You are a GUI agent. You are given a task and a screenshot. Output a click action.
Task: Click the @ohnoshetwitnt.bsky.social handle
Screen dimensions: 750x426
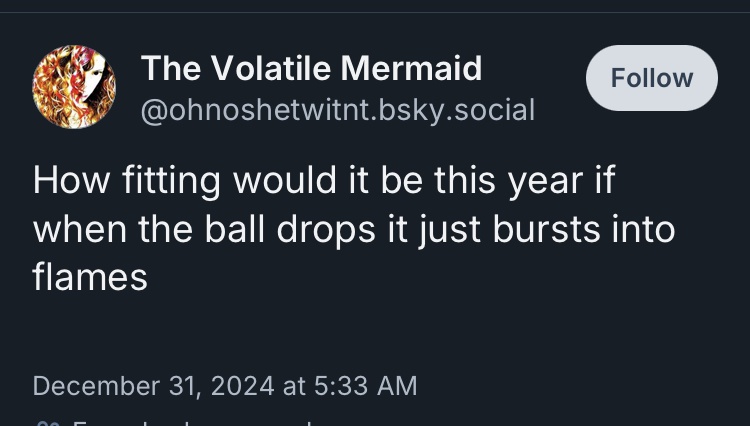[x=337, y=109]
